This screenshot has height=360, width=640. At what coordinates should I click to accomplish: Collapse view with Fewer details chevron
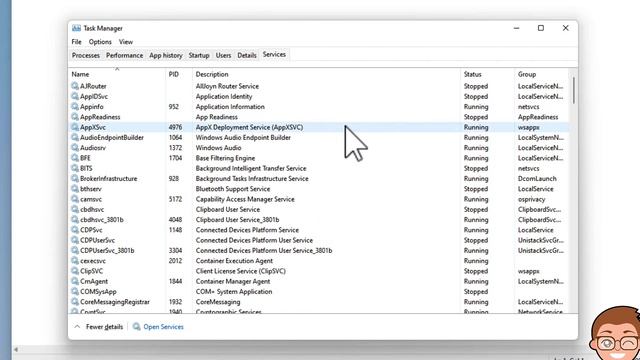[x=77, y=327]
